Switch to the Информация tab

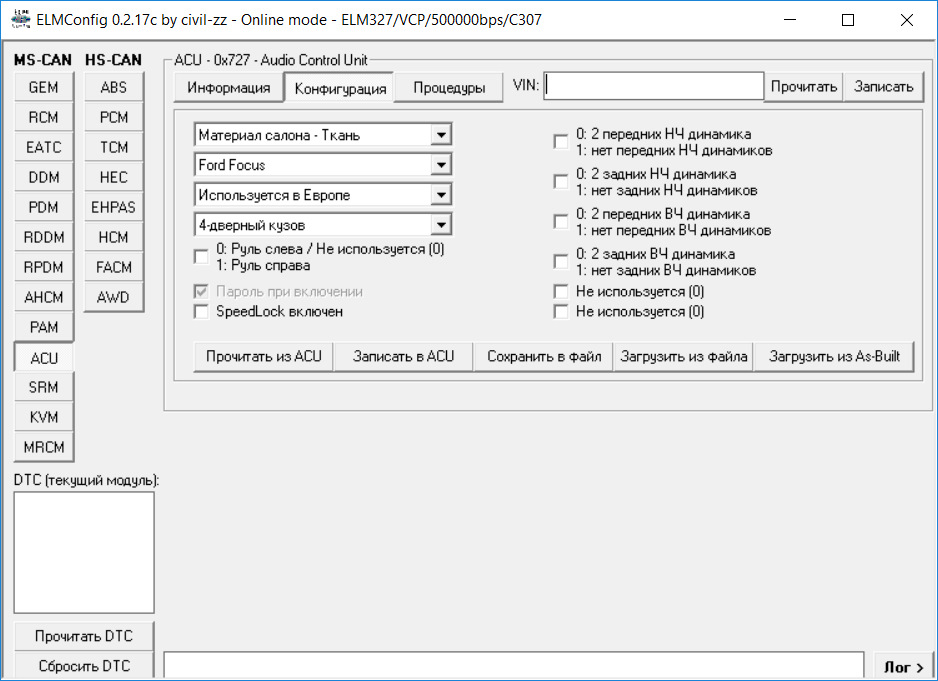click(229, 88)
